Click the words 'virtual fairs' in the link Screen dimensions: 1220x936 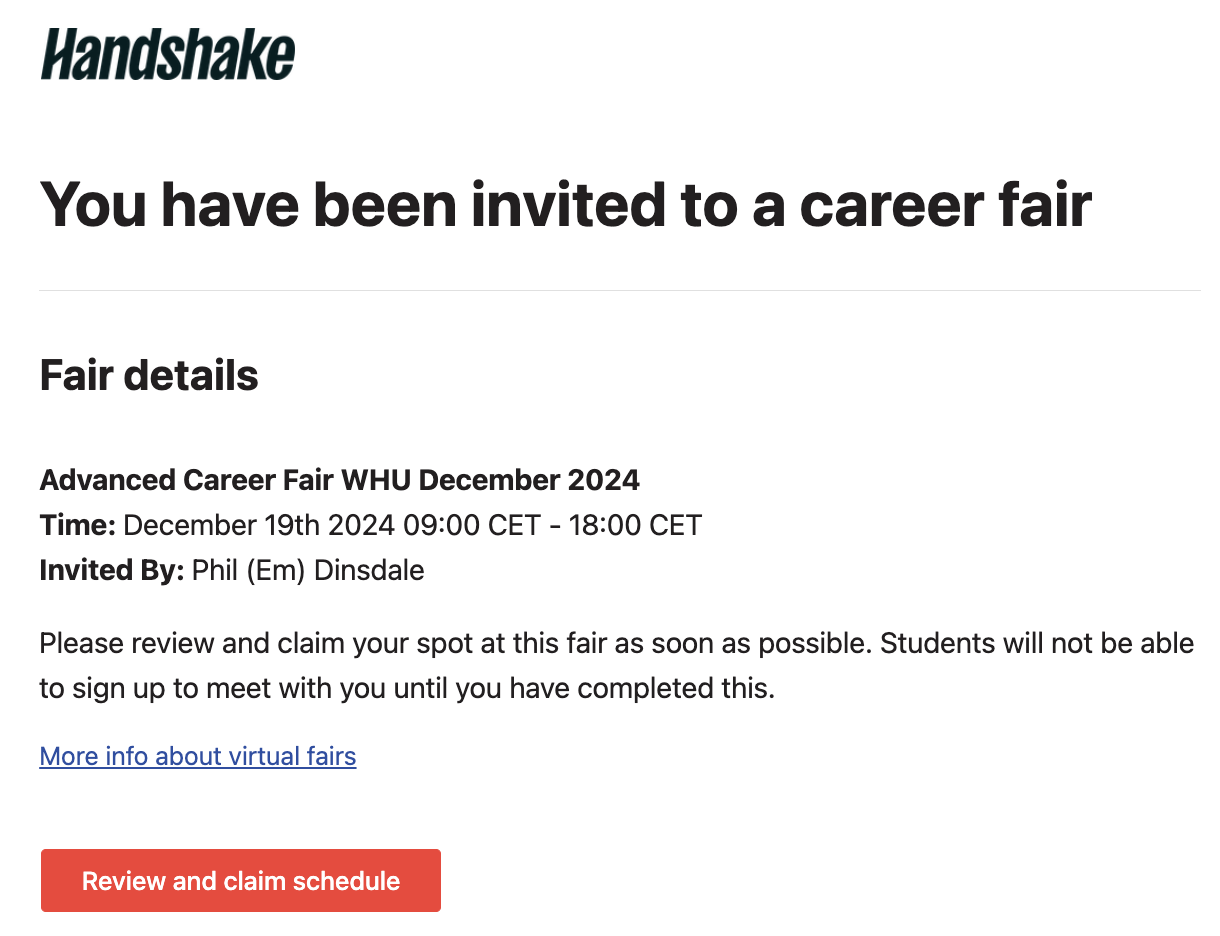point(293,756)
